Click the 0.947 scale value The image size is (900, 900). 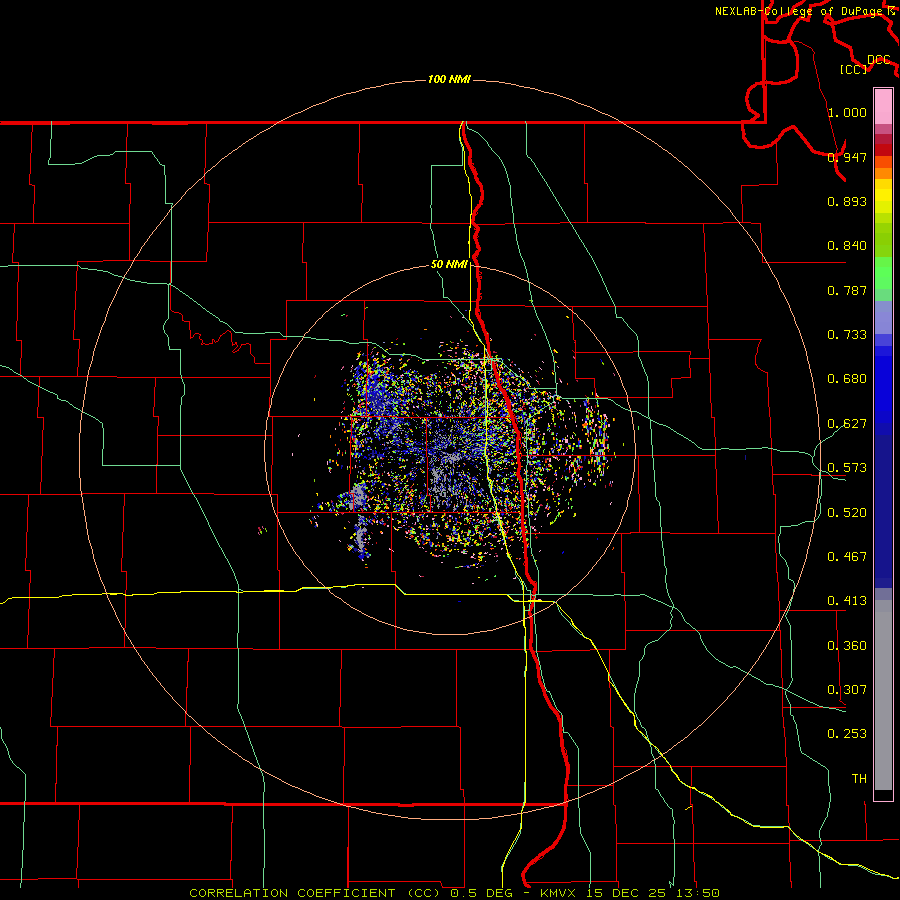coord(847,157)
